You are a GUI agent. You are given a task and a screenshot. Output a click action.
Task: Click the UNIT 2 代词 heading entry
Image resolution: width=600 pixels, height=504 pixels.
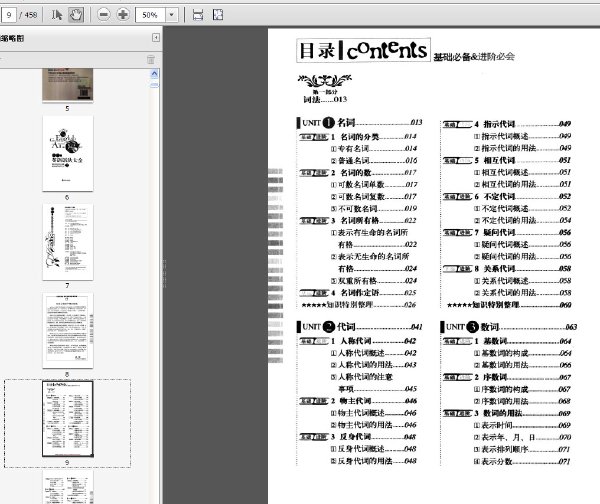click(360, 326)
